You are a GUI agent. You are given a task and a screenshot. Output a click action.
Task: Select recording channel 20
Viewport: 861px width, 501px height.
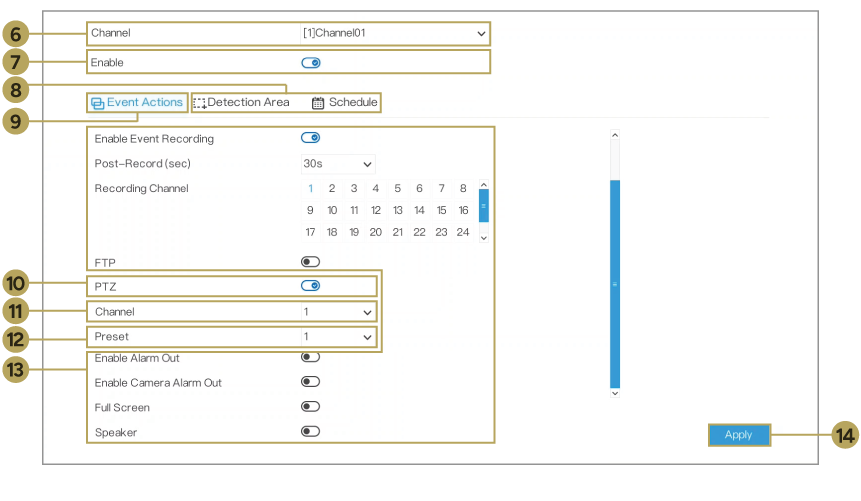click(x=376, y=232)
